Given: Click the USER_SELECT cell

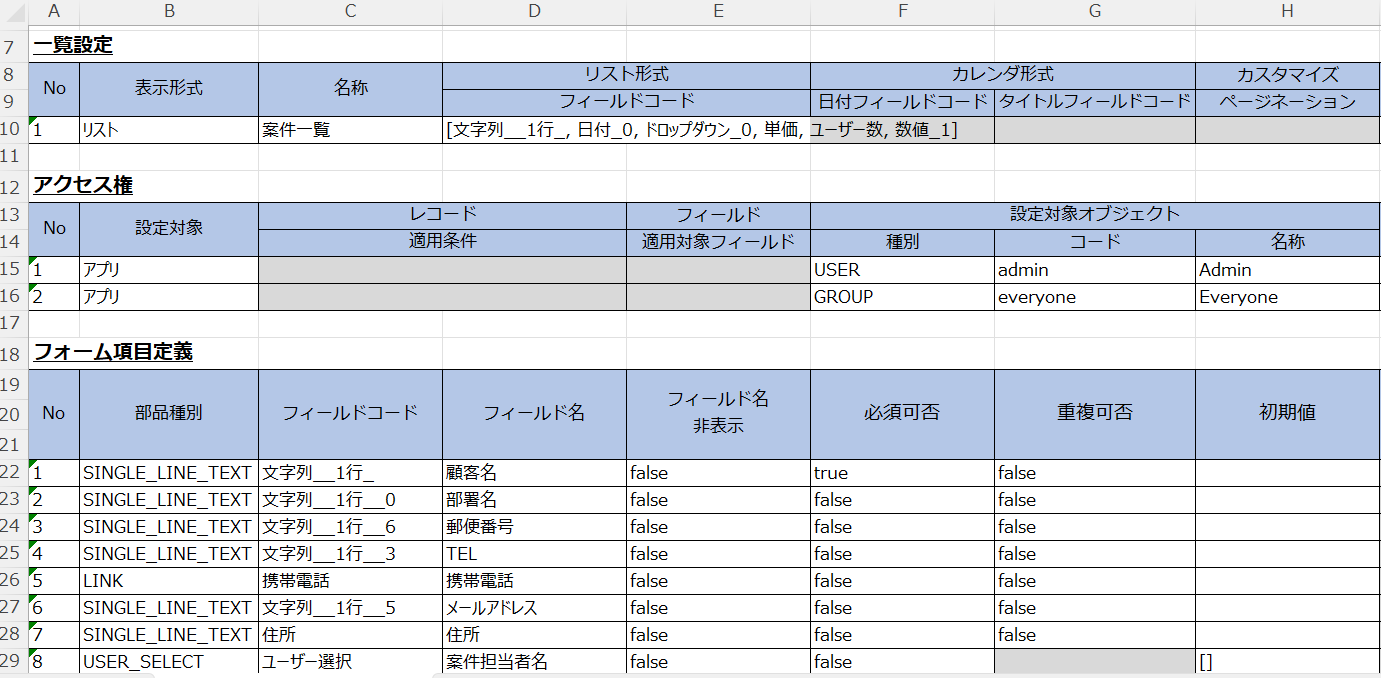Looking at the screenshot, I should [169, 662].
